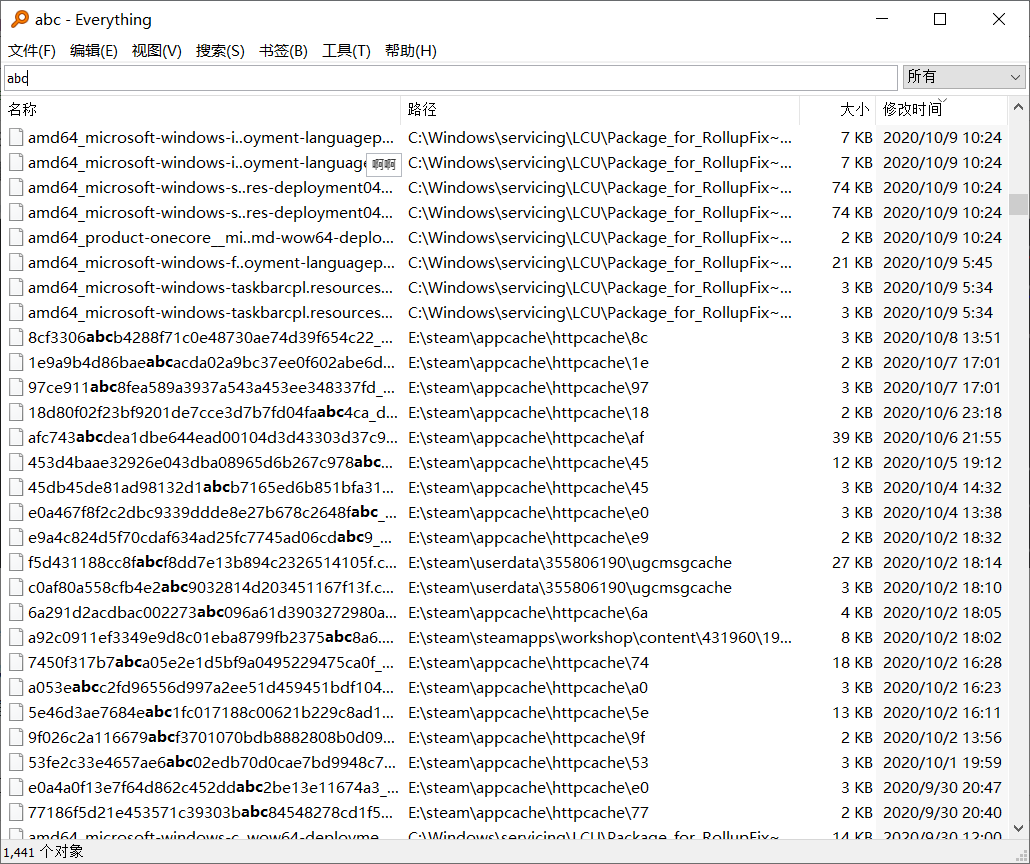Viewport: 1030px width, 864px height.
Task: Click modified time 2020/9/30 20:47
Action: click(x=942, y=787)
